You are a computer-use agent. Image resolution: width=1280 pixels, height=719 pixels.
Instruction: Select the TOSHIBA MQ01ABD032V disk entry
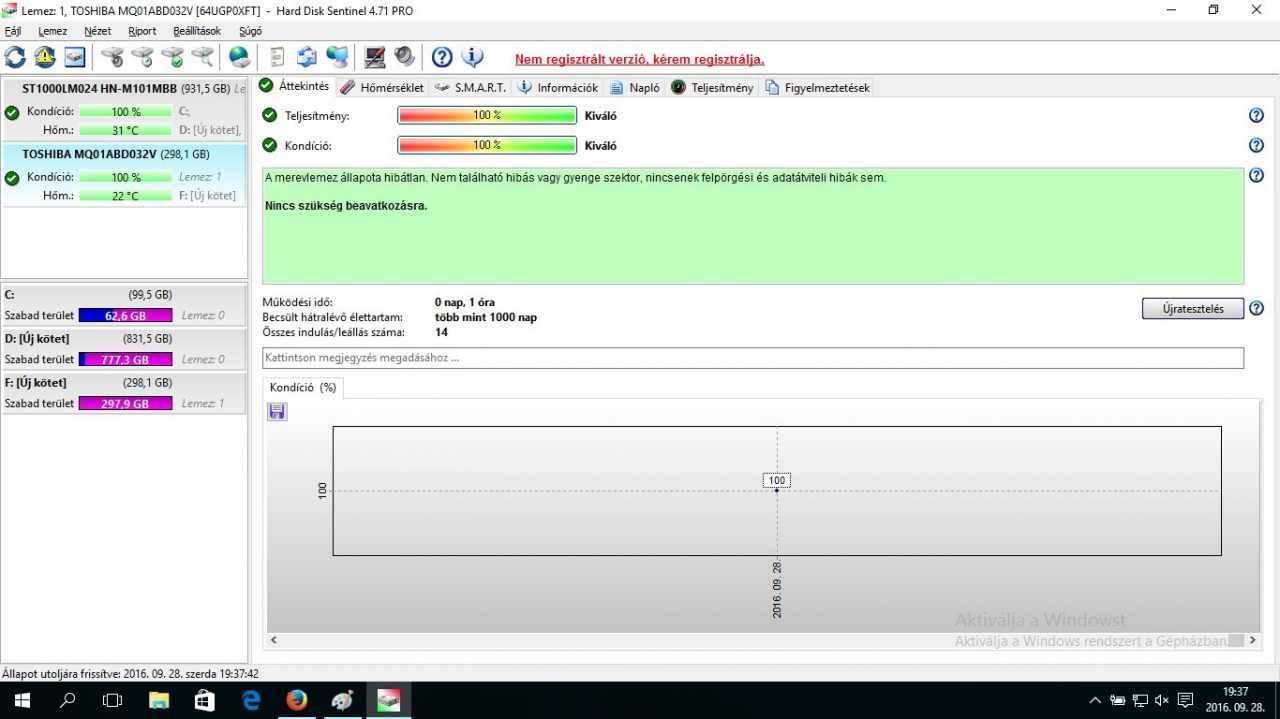click(x=124, y=175)
